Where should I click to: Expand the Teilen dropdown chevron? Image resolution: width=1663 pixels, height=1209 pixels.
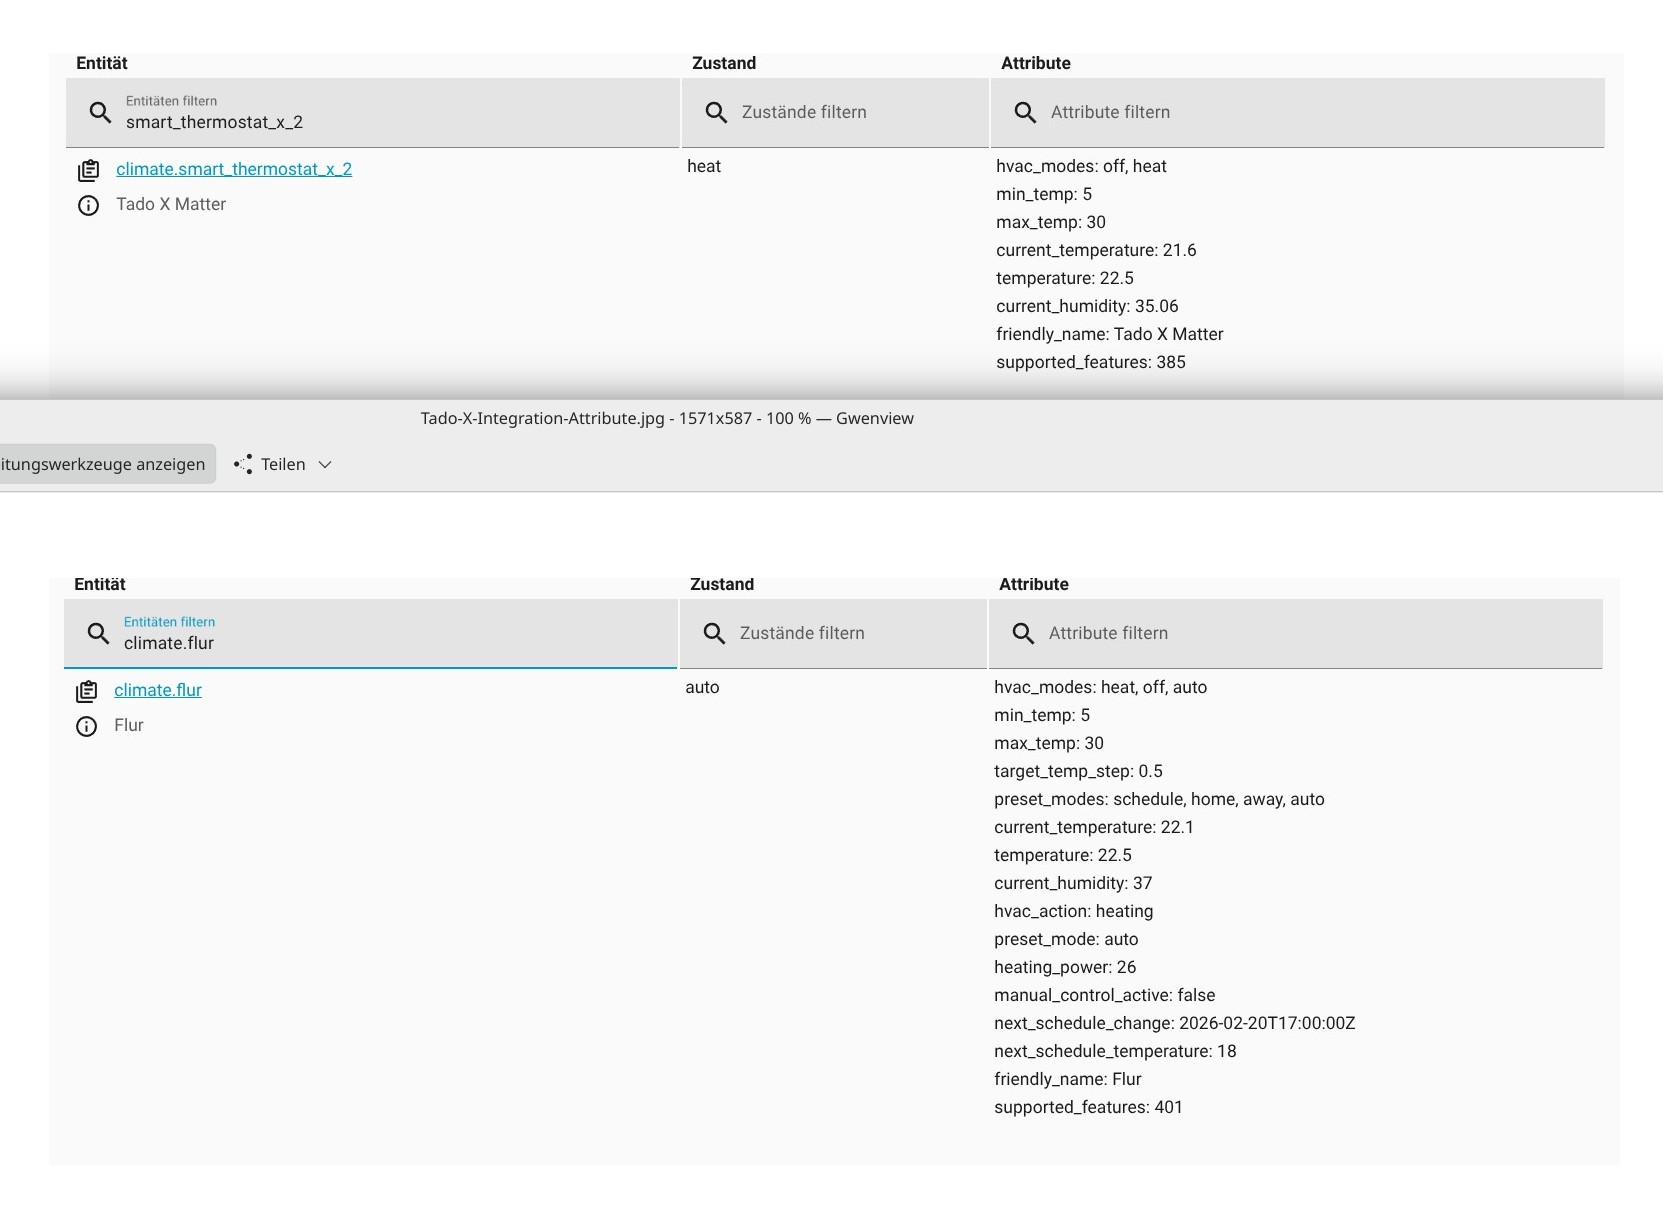pyautogui.click(x=325, y=464)
